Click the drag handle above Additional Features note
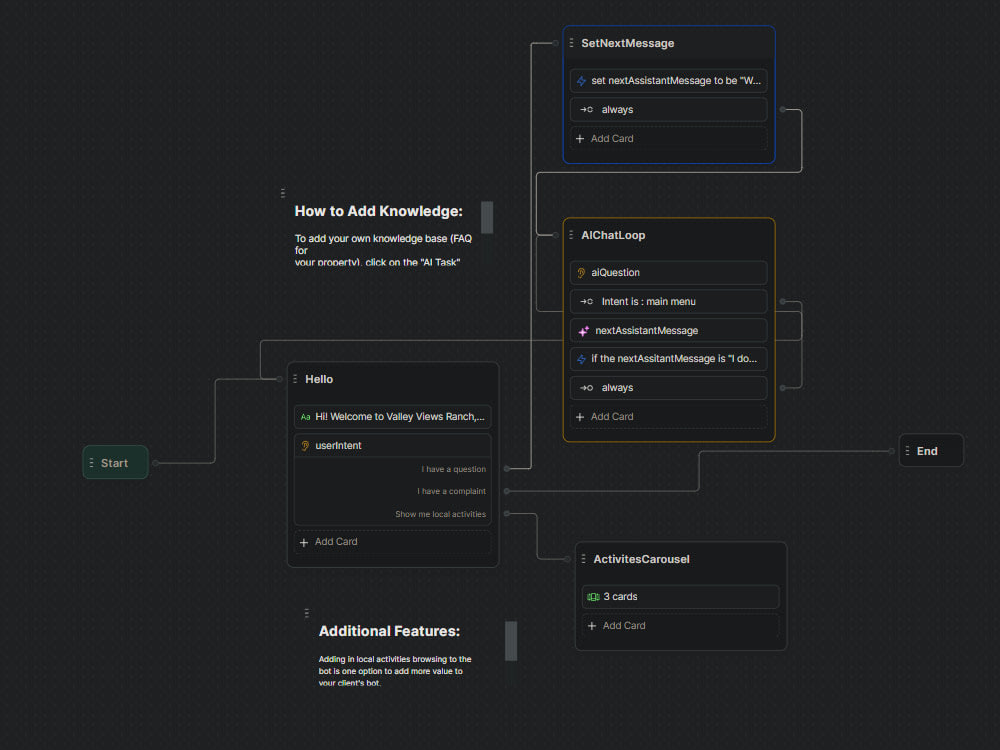This screenshot has width=1000, height=750. point(307,613)
